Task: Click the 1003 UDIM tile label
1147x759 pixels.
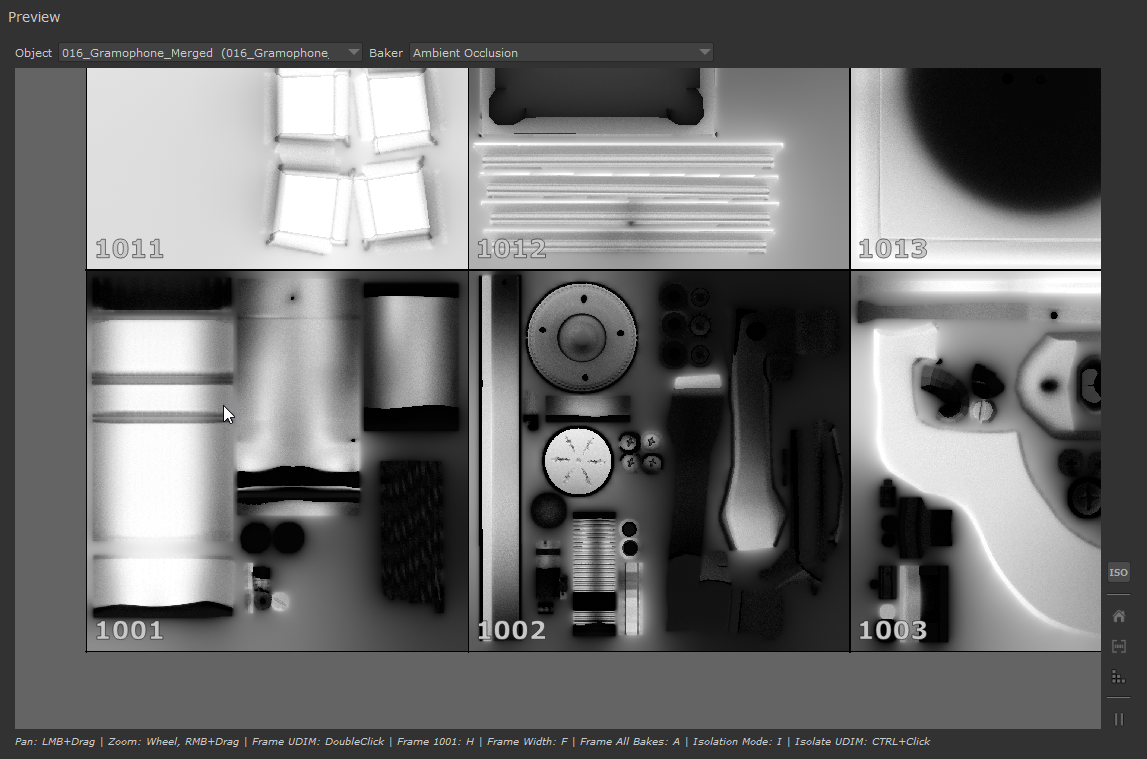Action: coord(893,631)
